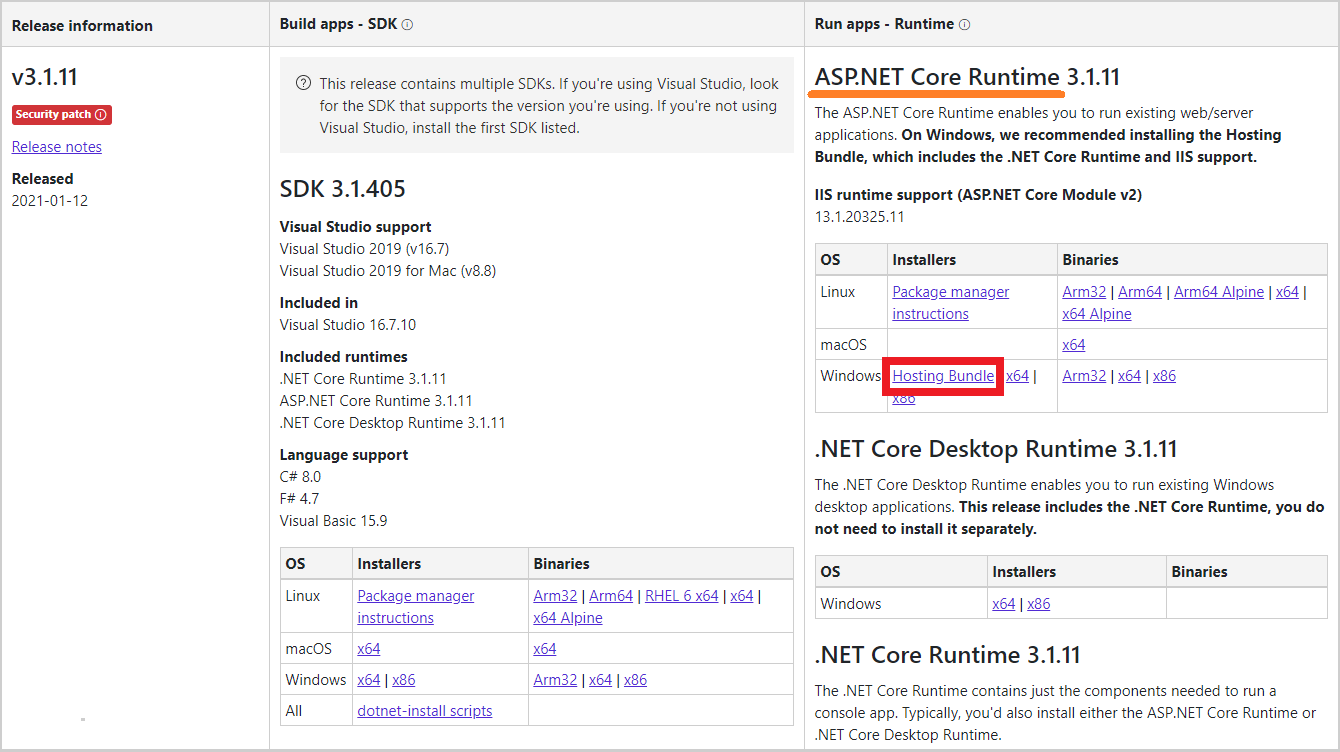Download SDK Windows x86 binaries
The image size is (1340, 752).
pos(636,680)
